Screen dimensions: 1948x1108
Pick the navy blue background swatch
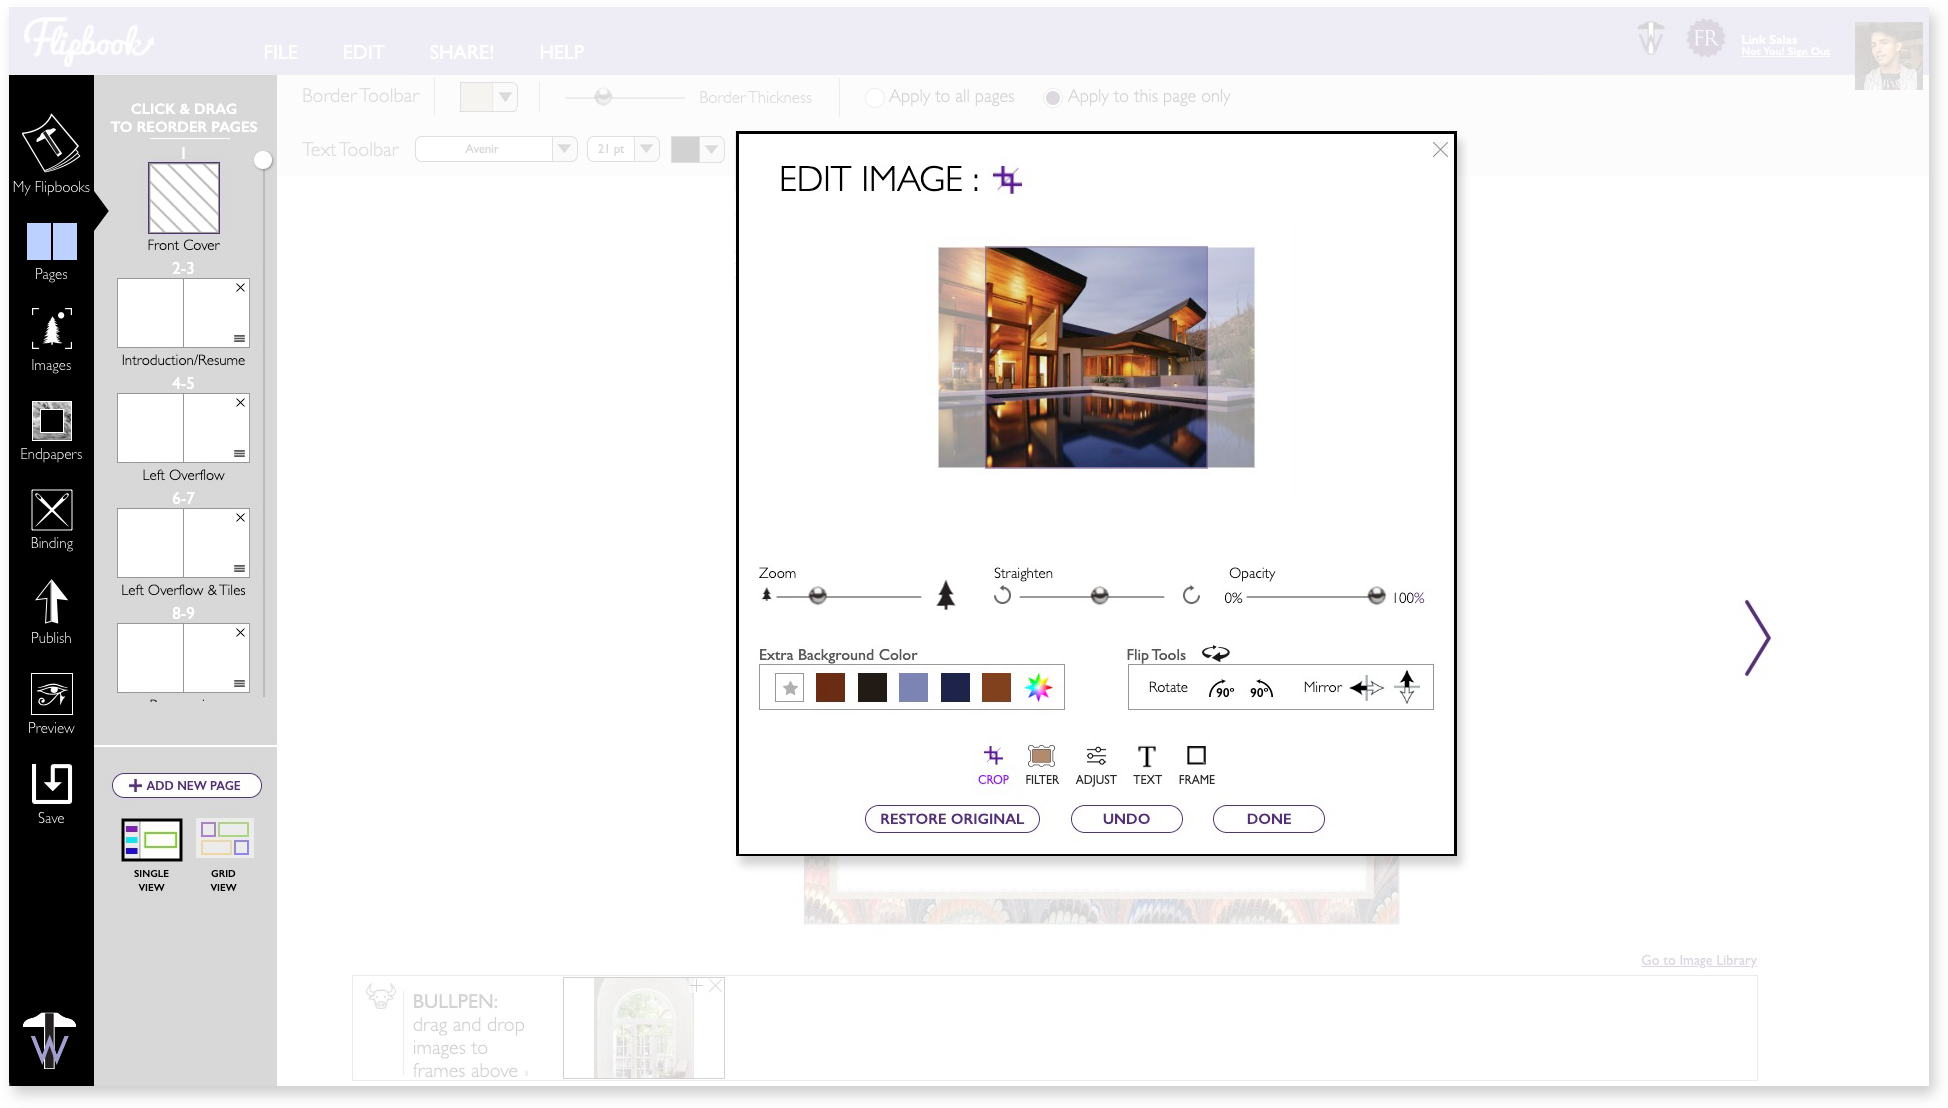click(954, 688)
